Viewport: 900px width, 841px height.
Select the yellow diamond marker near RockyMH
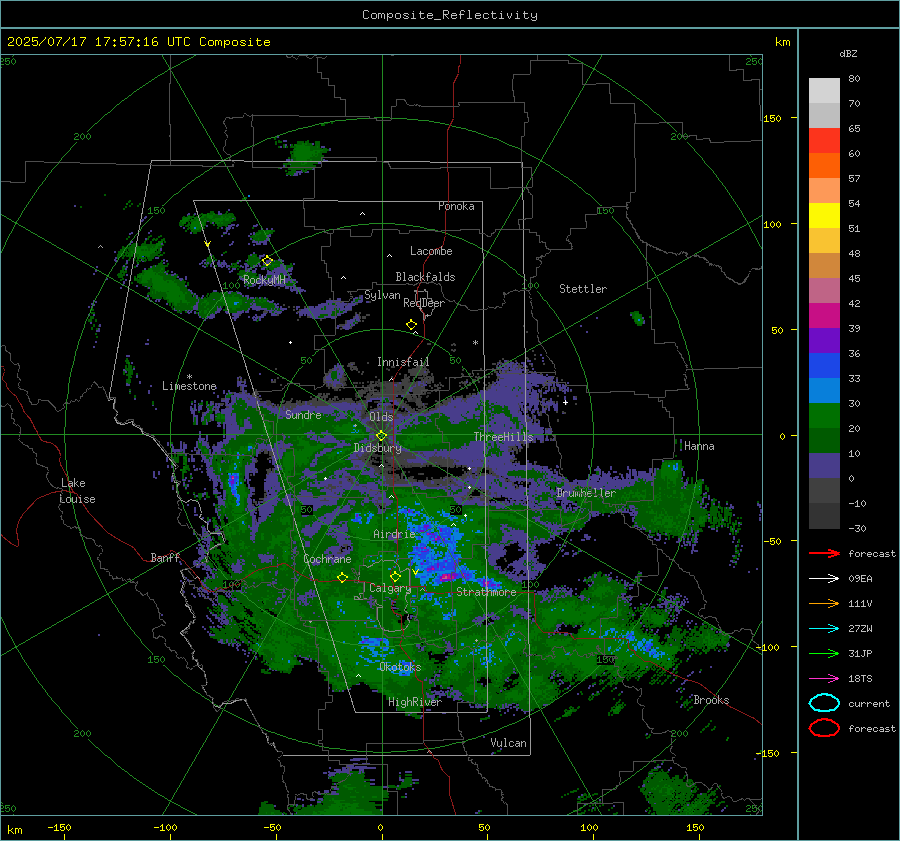coord(267,261)
